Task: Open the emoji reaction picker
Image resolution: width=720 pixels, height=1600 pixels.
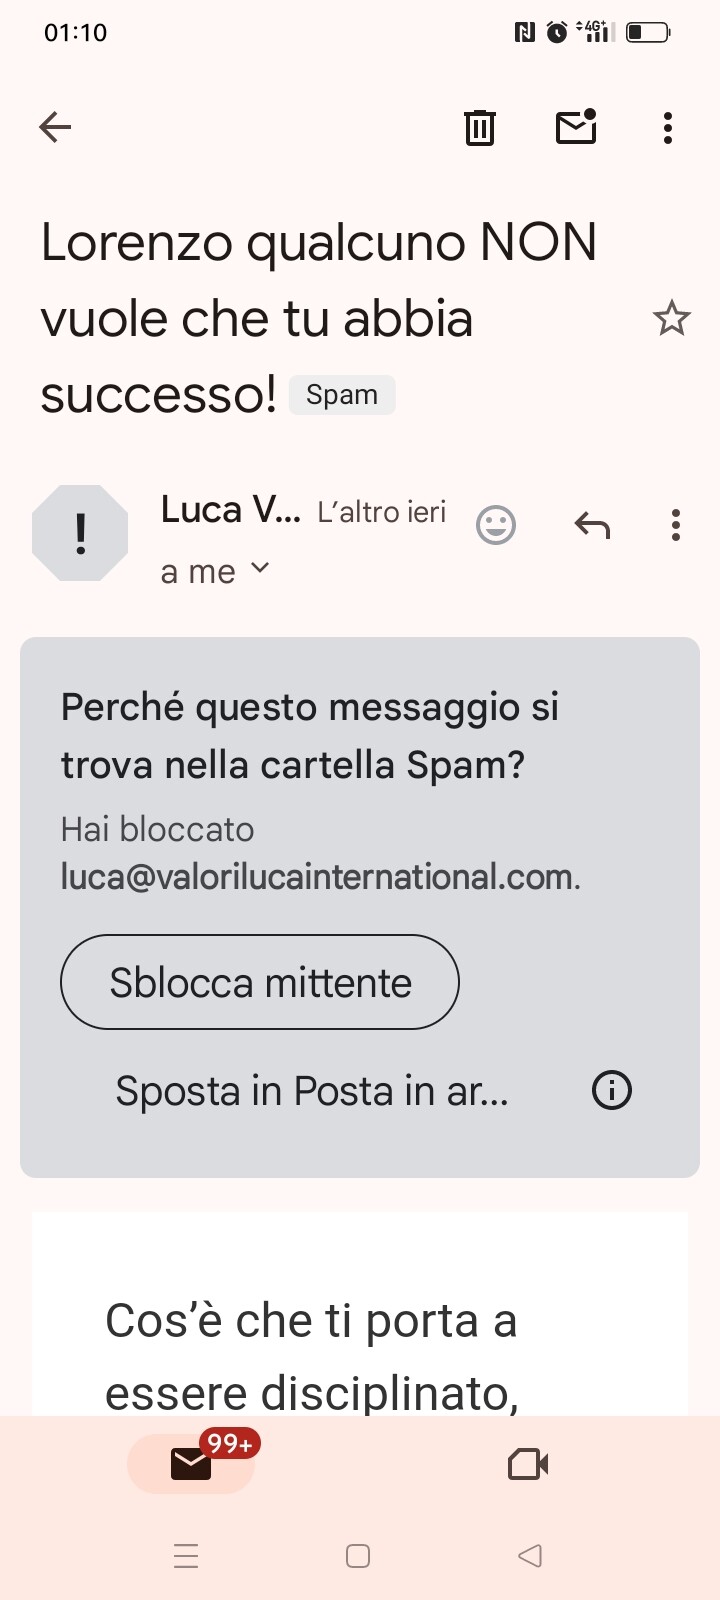Action: pos(495,525)
